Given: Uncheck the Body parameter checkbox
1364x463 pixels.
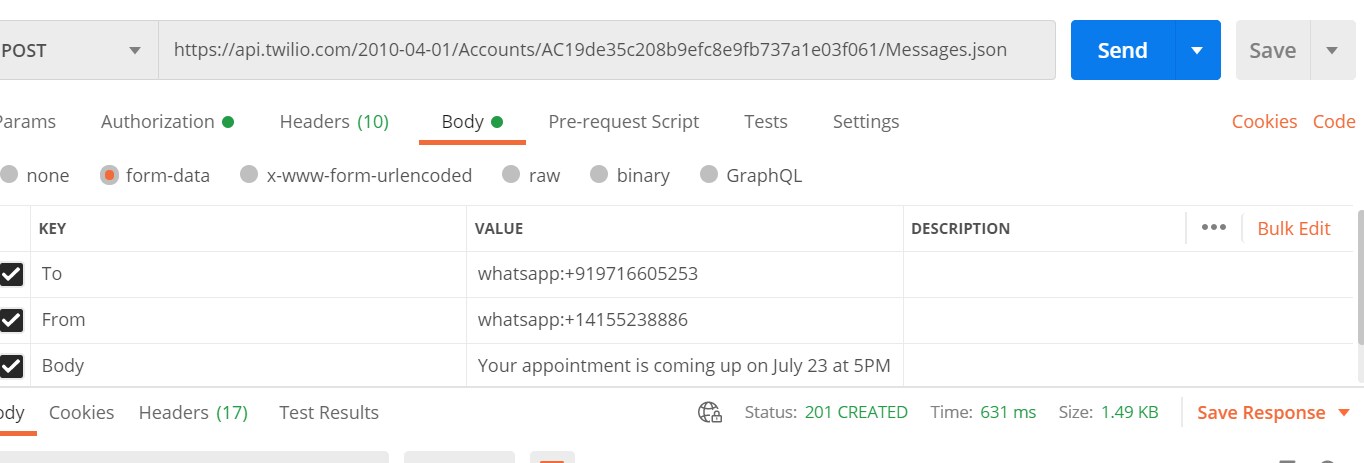Looking at the screenshot, I should tap(12, 366).
